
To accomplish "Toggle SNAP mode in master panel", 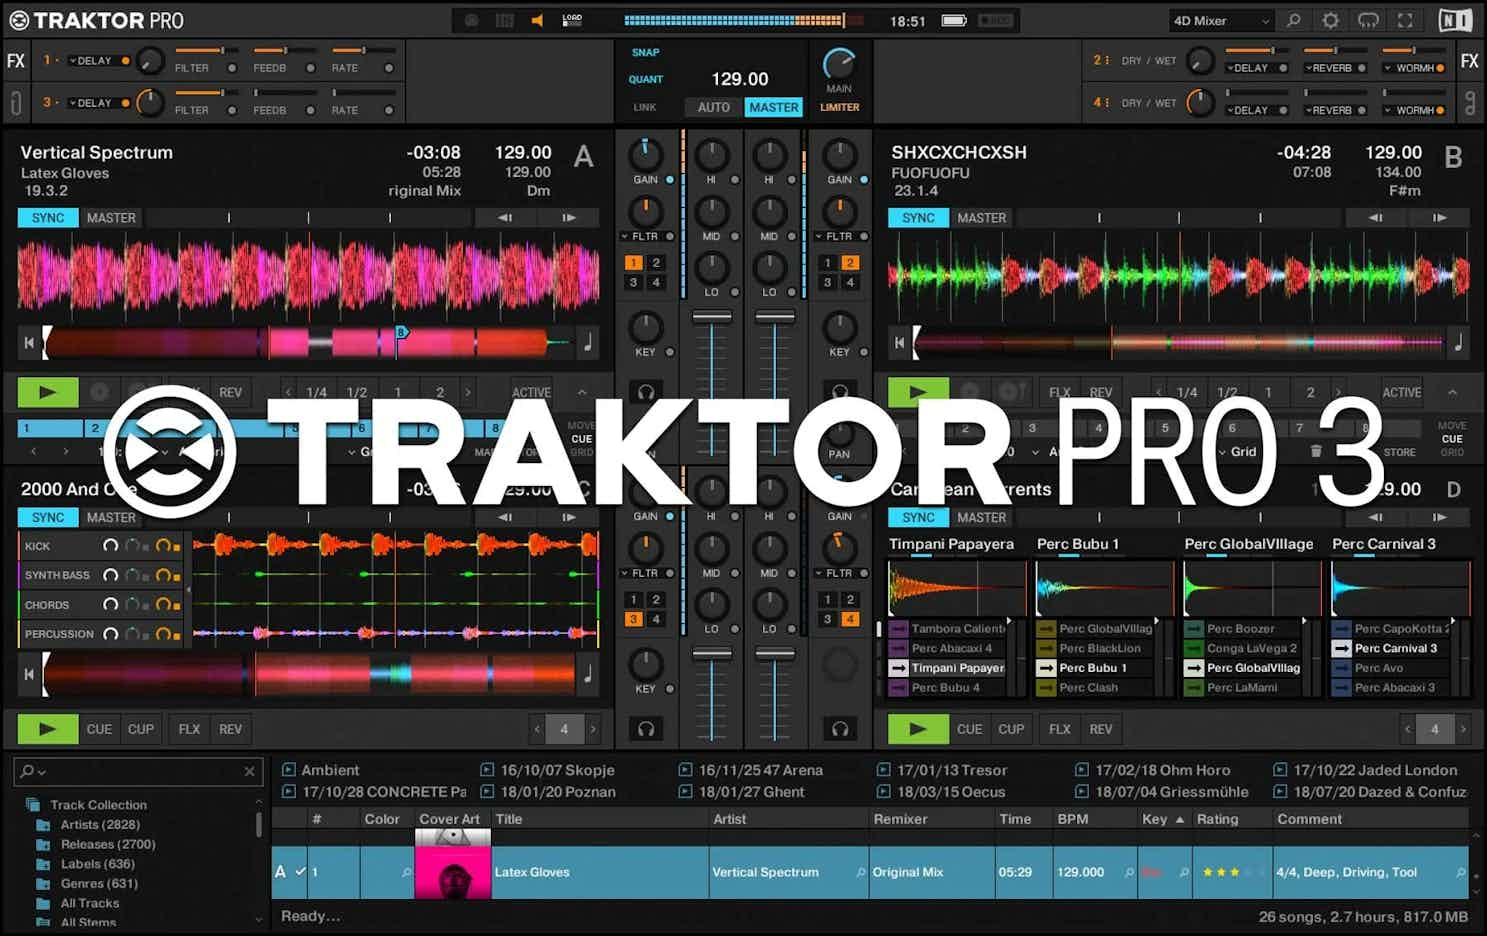I will [x=645, y=52].
